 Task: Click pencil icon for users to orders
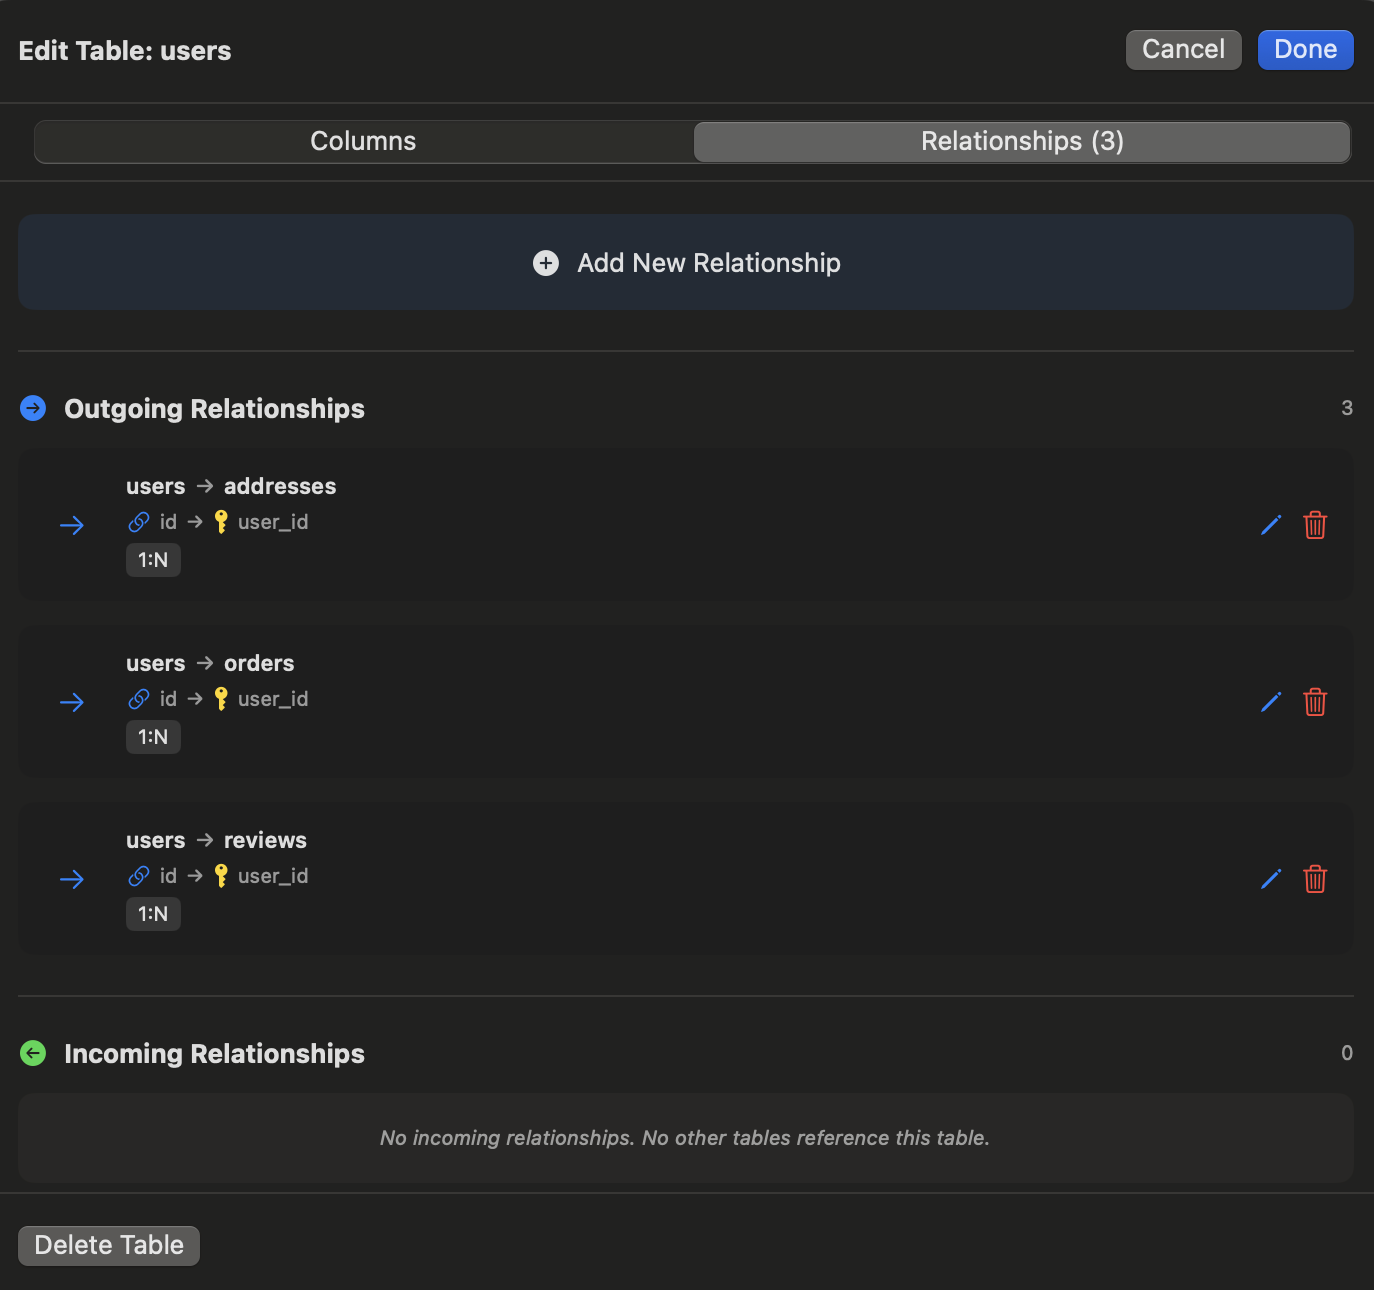[1271, 702]
